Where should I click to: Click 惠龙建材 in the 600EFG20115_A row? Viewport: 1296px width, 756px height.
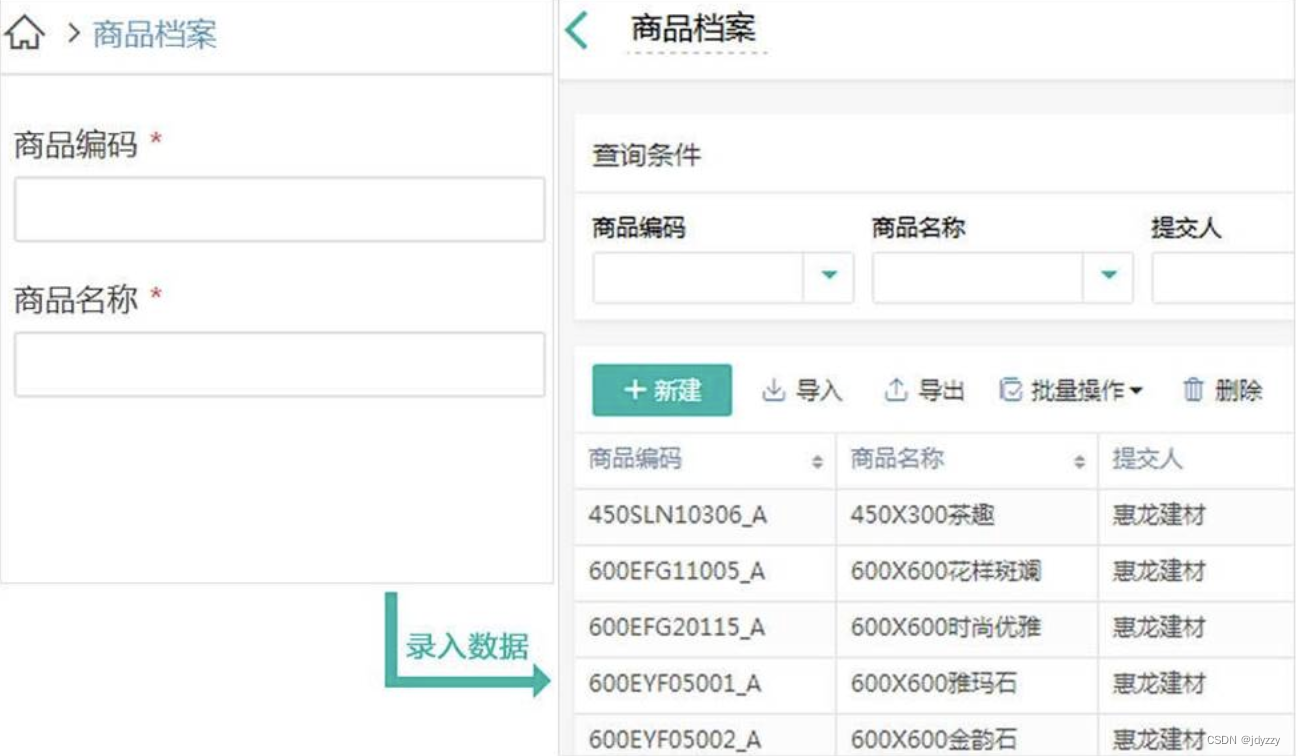[1159, 628]
